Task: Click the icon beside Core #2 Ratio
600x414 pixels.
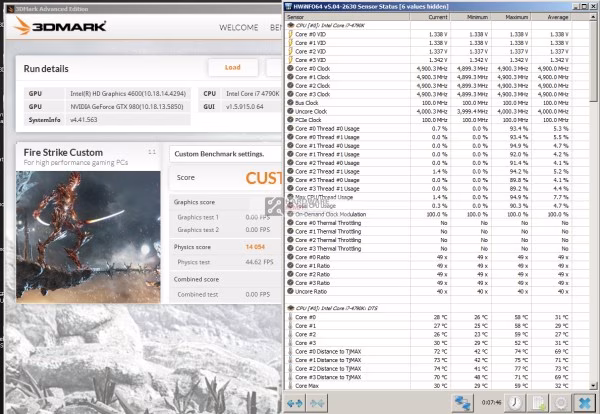Action: point(290,274)
